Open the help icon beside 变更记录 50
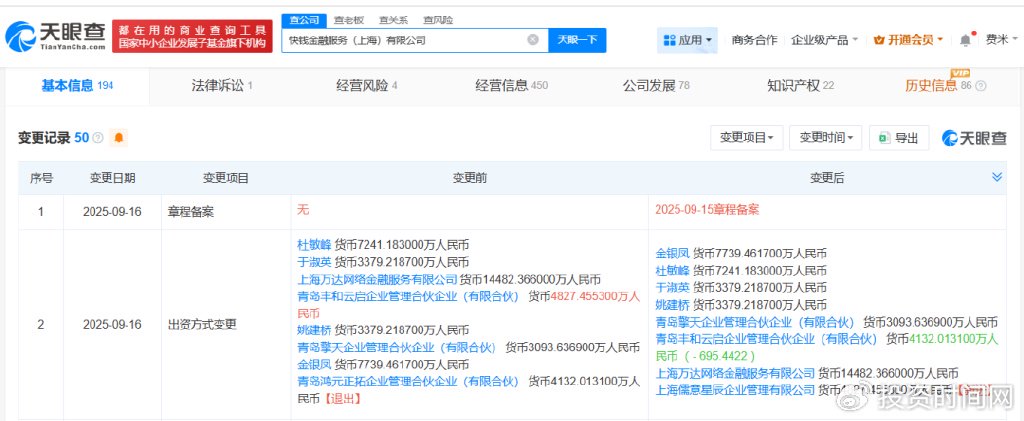The height and width of the screenshot is (421, 1024). (98, 138)
